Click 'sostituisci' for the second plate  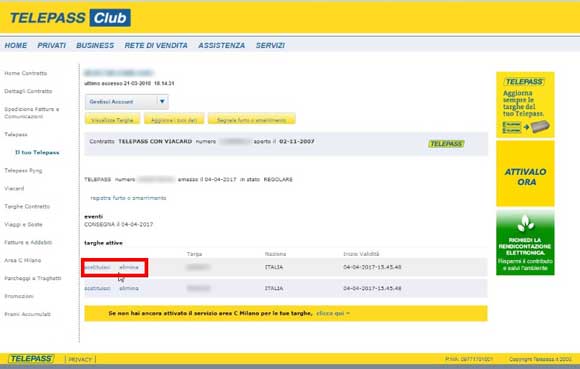pos(97,288)
